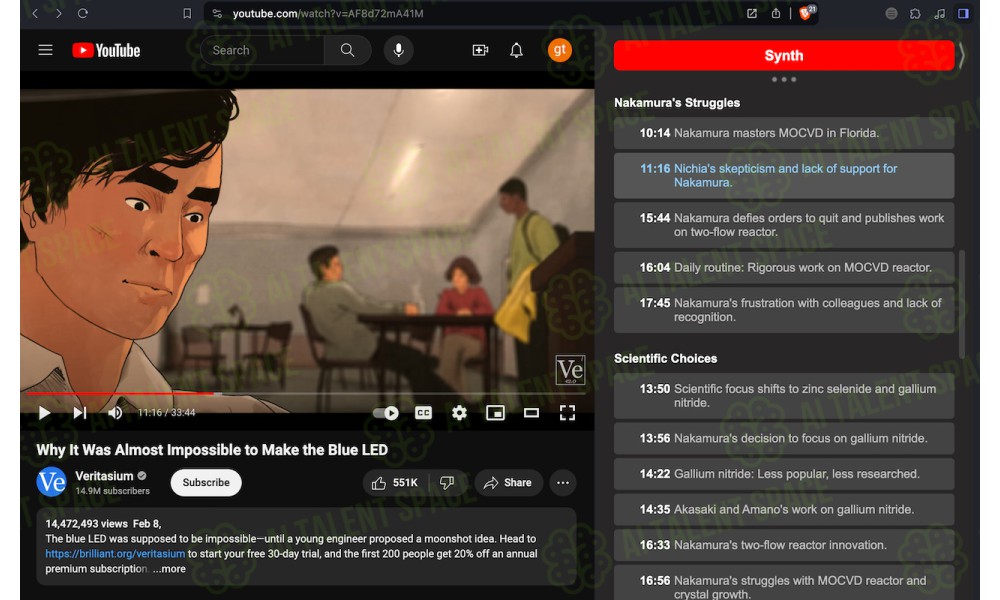Enter full screen mode
1000x600 pixels.
click(x=567, y=413)
